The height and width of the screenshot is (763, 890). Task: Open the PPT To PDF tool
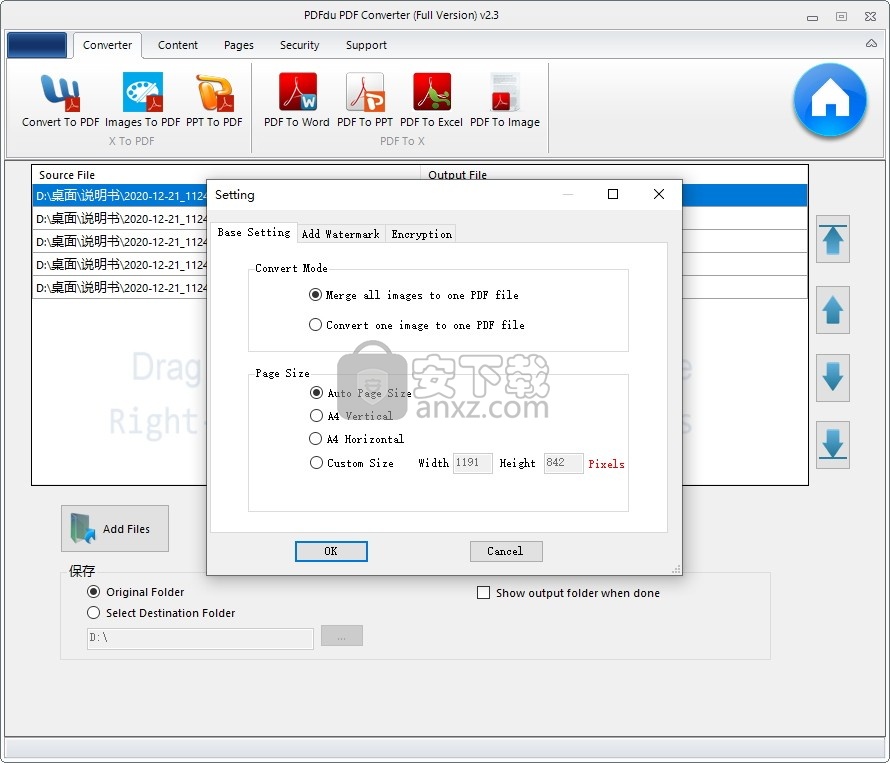click(x=214, y=101)
